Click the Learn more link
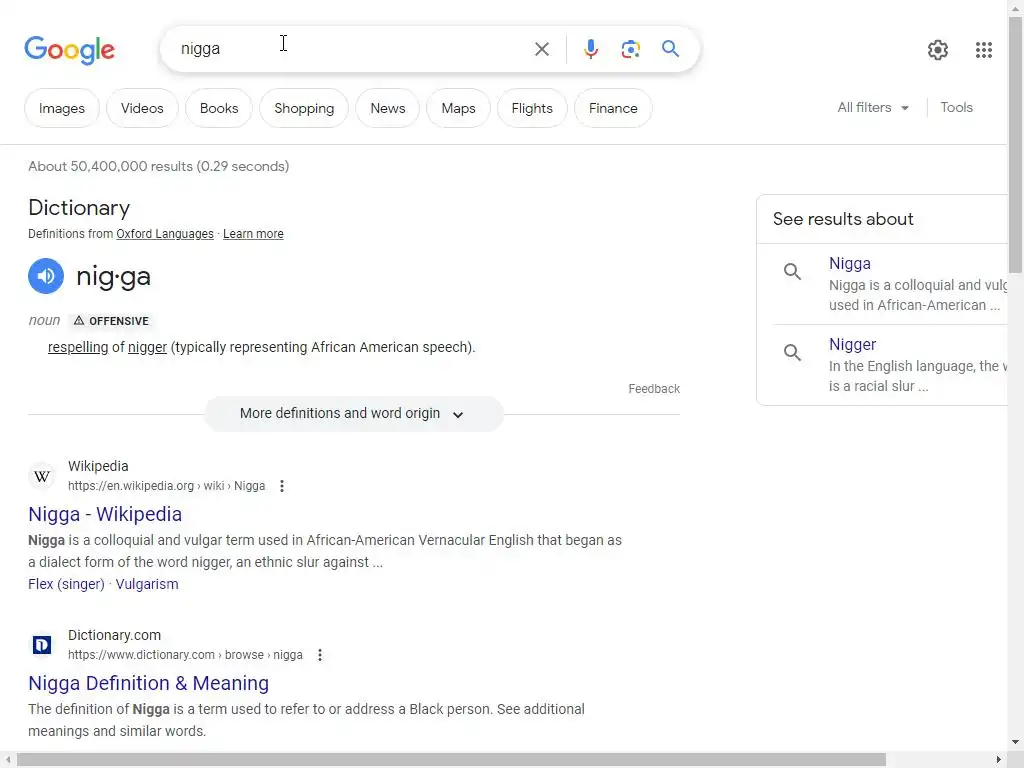 (x=253, y=234)
